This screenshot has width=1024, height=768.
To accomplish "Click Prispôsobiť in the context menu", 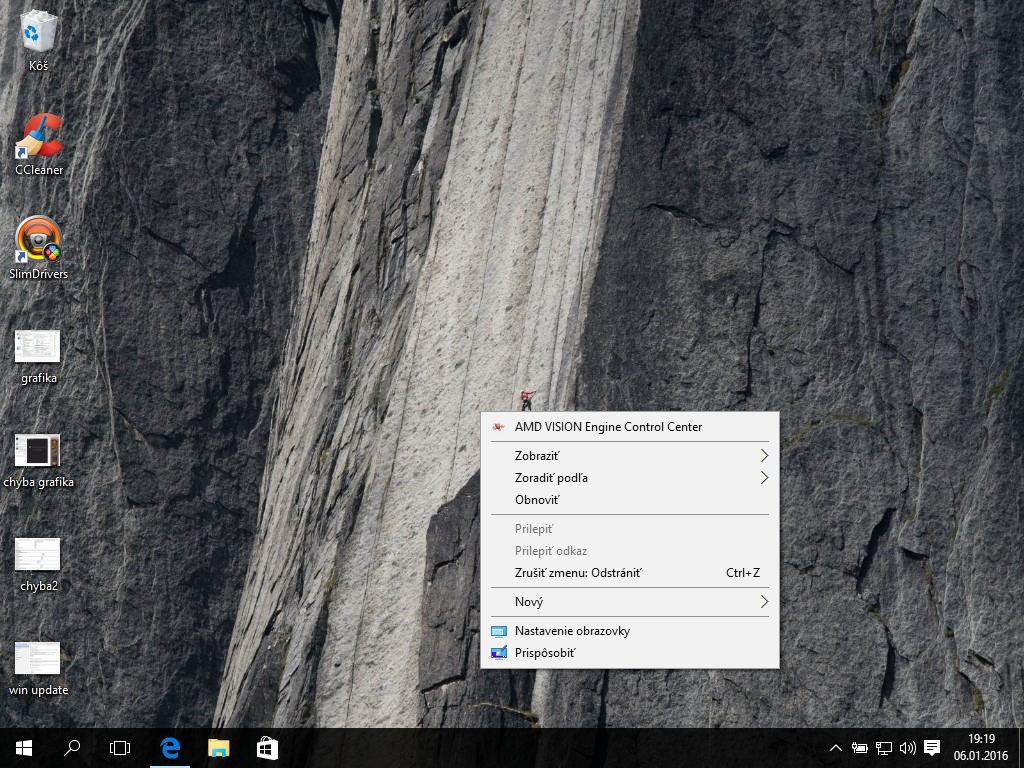I will (x=545, y=653).
